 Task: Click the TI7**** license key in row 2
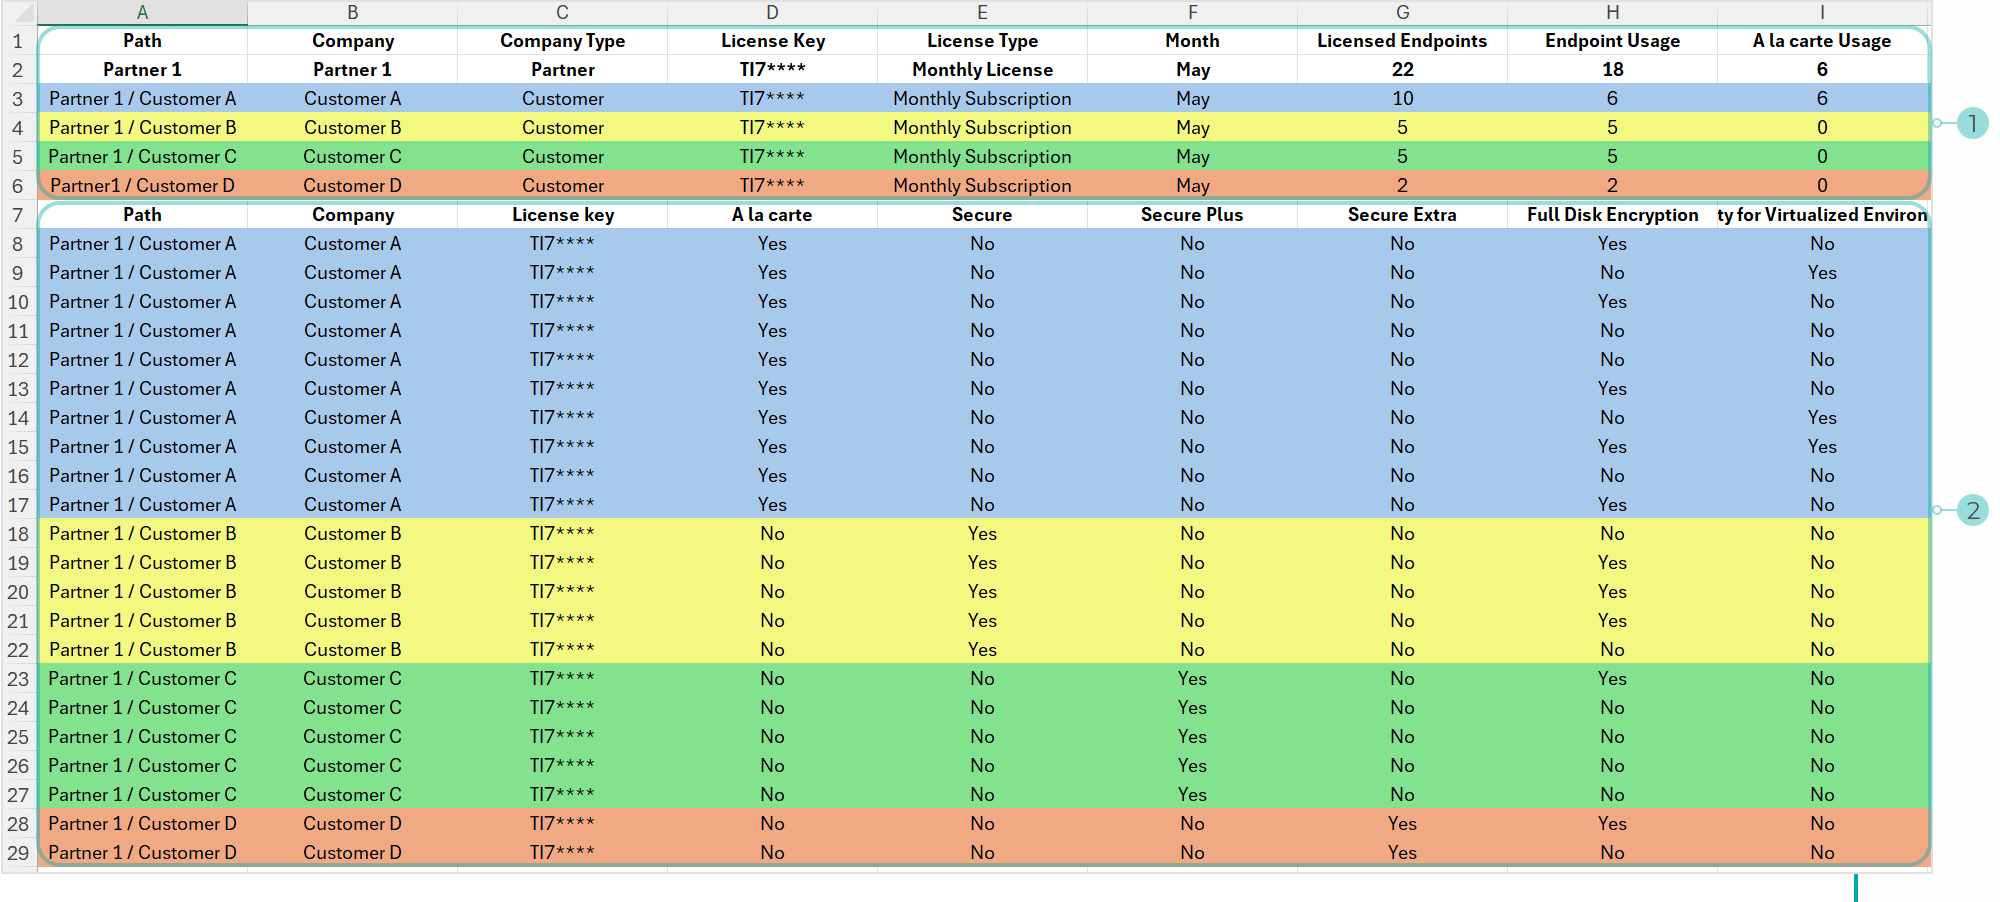[x=772, y=69]
